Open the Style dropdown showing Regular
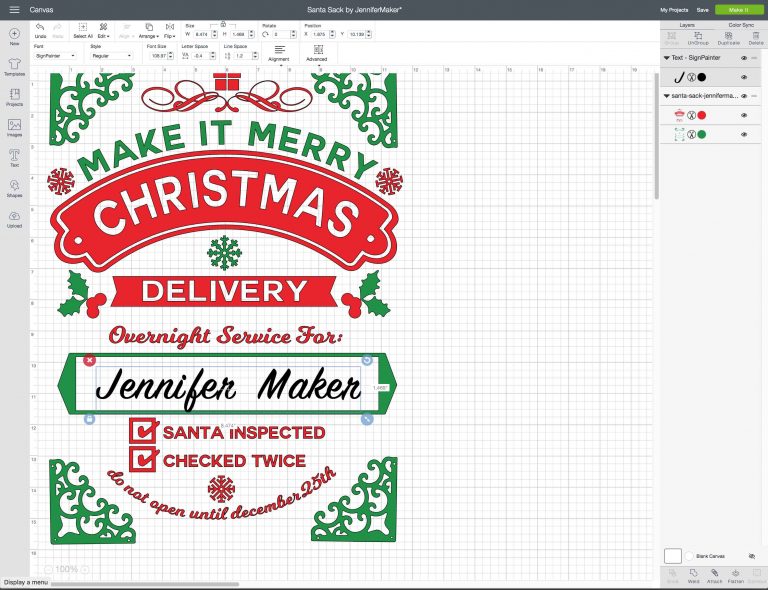 point(112,56)
